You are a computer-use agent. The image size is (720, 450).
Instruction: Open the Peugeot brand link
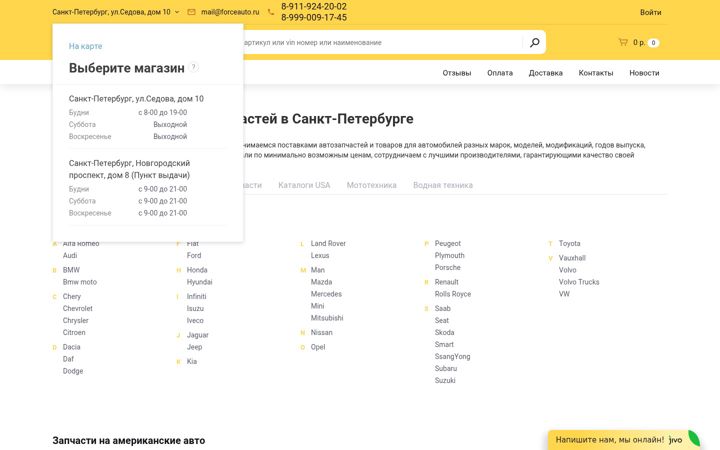click(448, 243)
